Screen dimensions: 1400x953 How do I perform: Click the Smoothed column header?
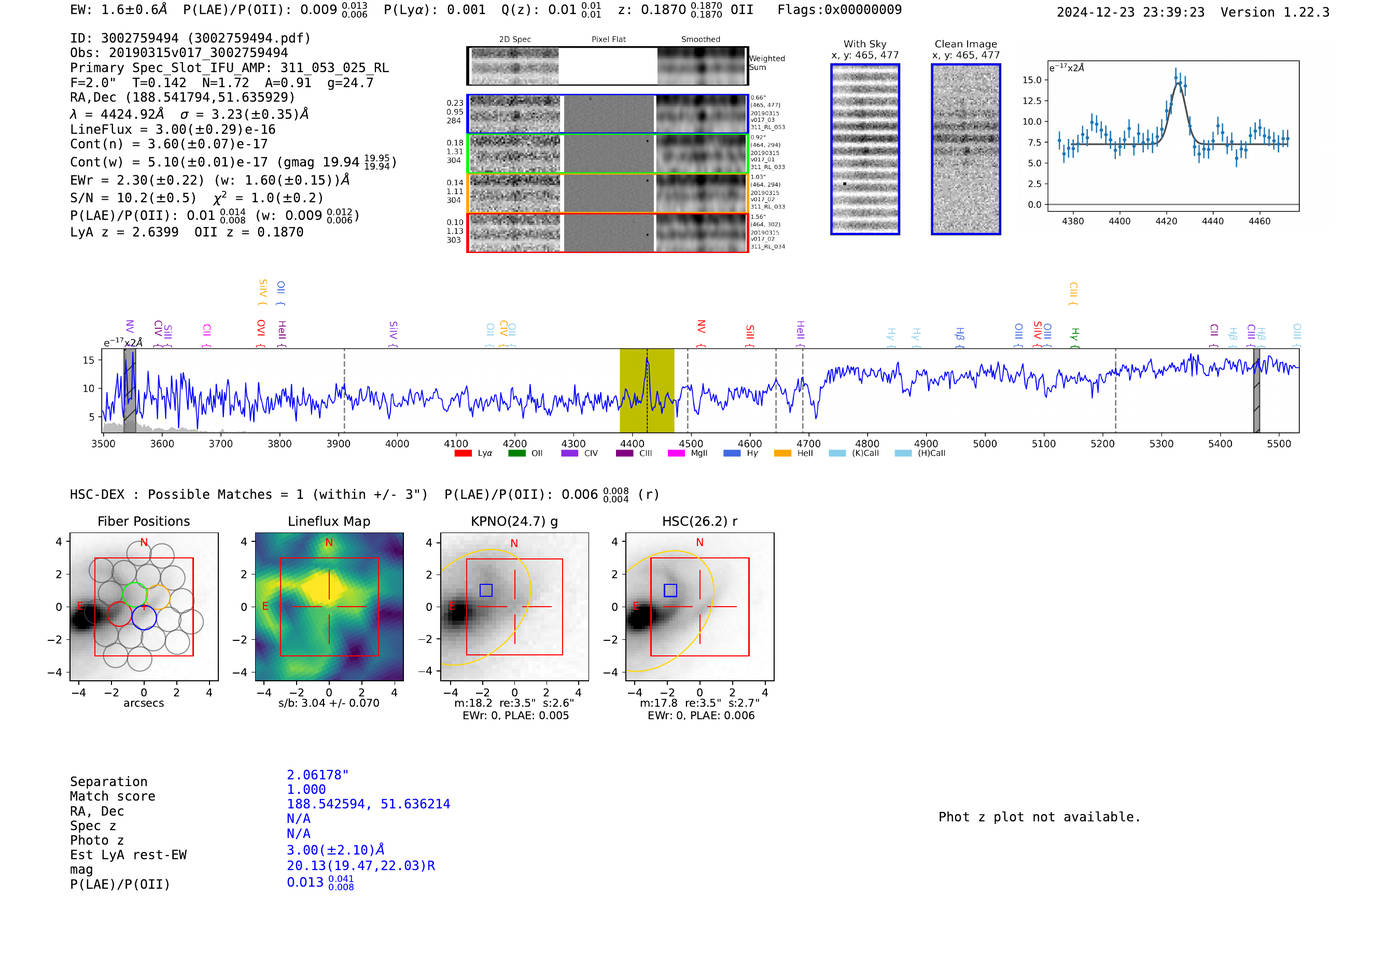click(700, 40)
